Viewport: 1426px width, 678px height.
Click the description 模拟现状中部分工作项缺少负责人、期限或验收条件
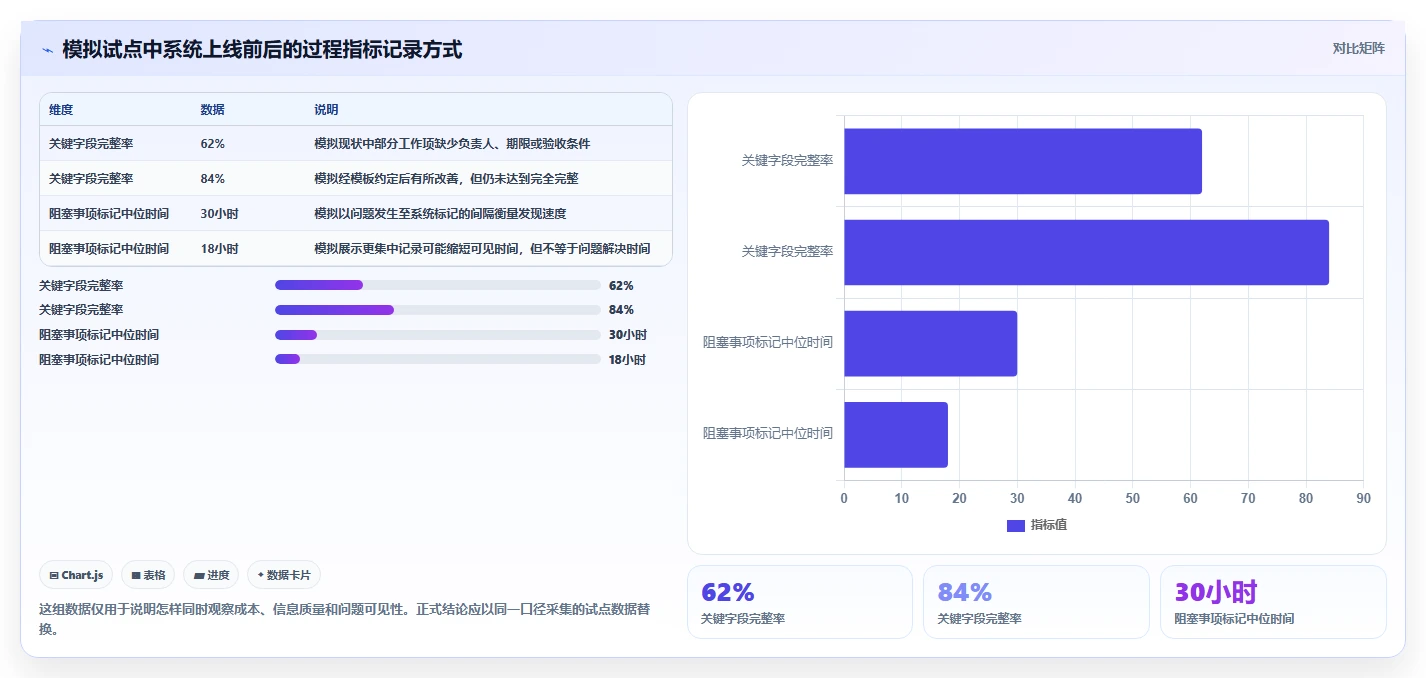click(x=452, y=144)
